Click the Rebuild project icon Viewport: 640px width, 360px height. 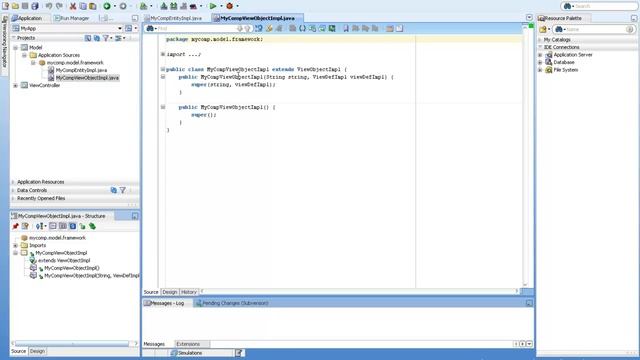[x=173, y=6]
